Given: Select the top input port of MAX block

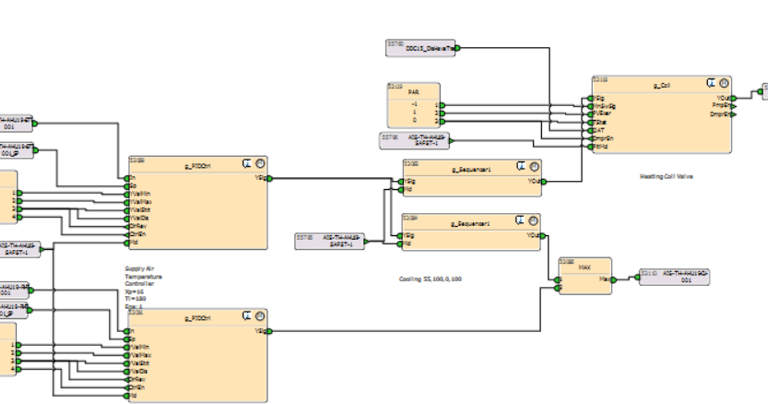Looking at the screenshot, I should [x=557, y=280].
